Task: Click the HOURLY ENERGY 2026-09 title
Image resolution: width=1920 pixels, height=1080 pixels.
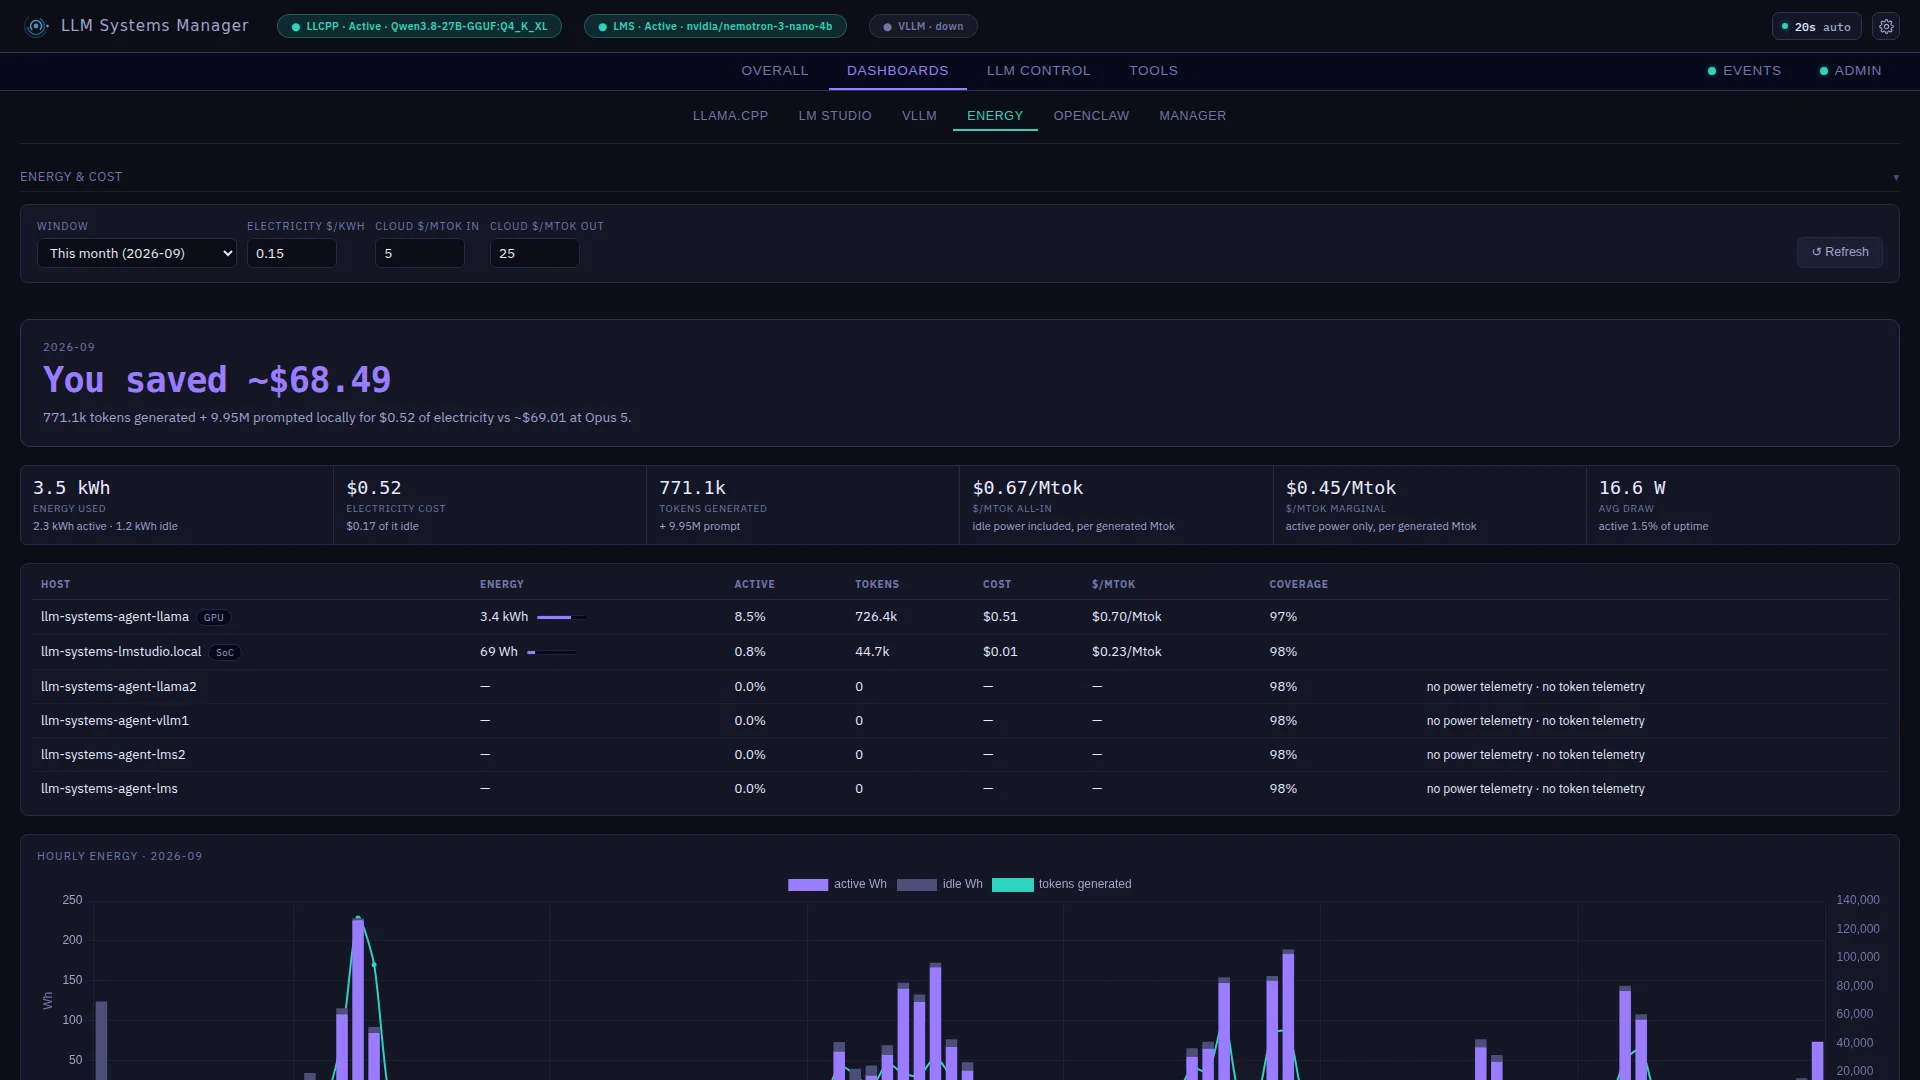Action: click(x=120, y=857)
